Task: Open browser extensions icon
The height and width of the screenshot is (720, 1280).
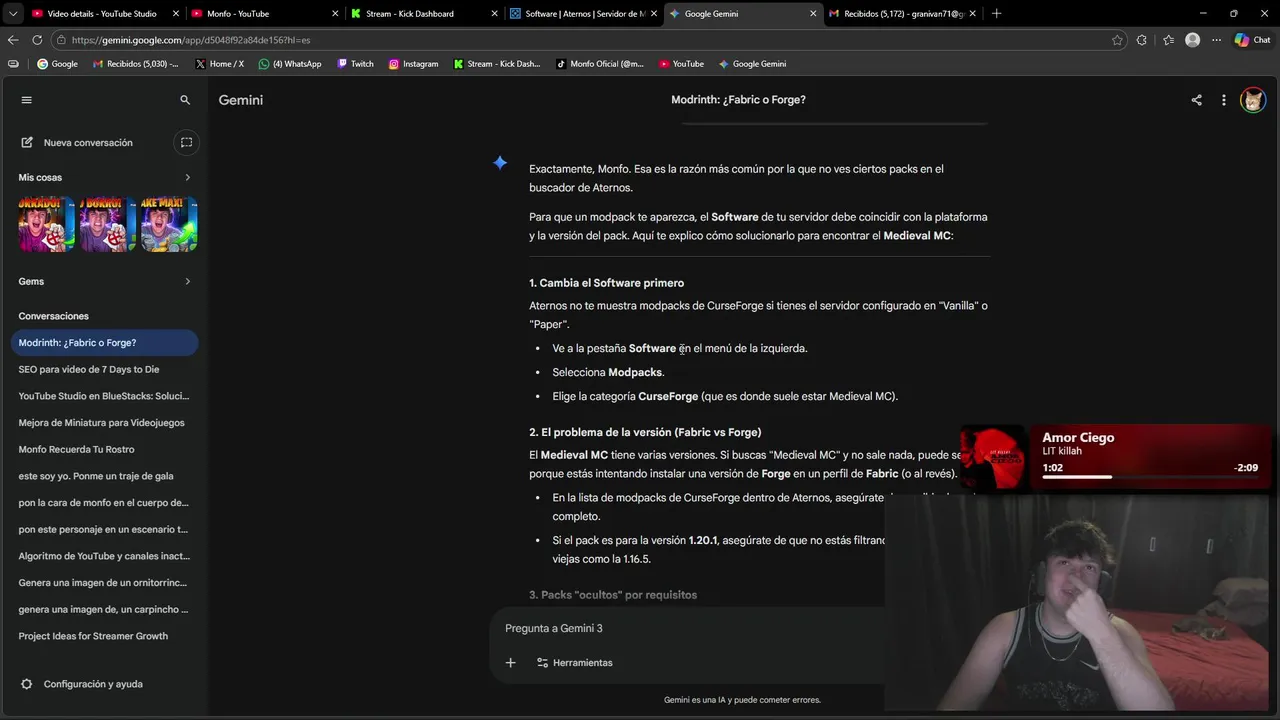Action: [1142, 40]
